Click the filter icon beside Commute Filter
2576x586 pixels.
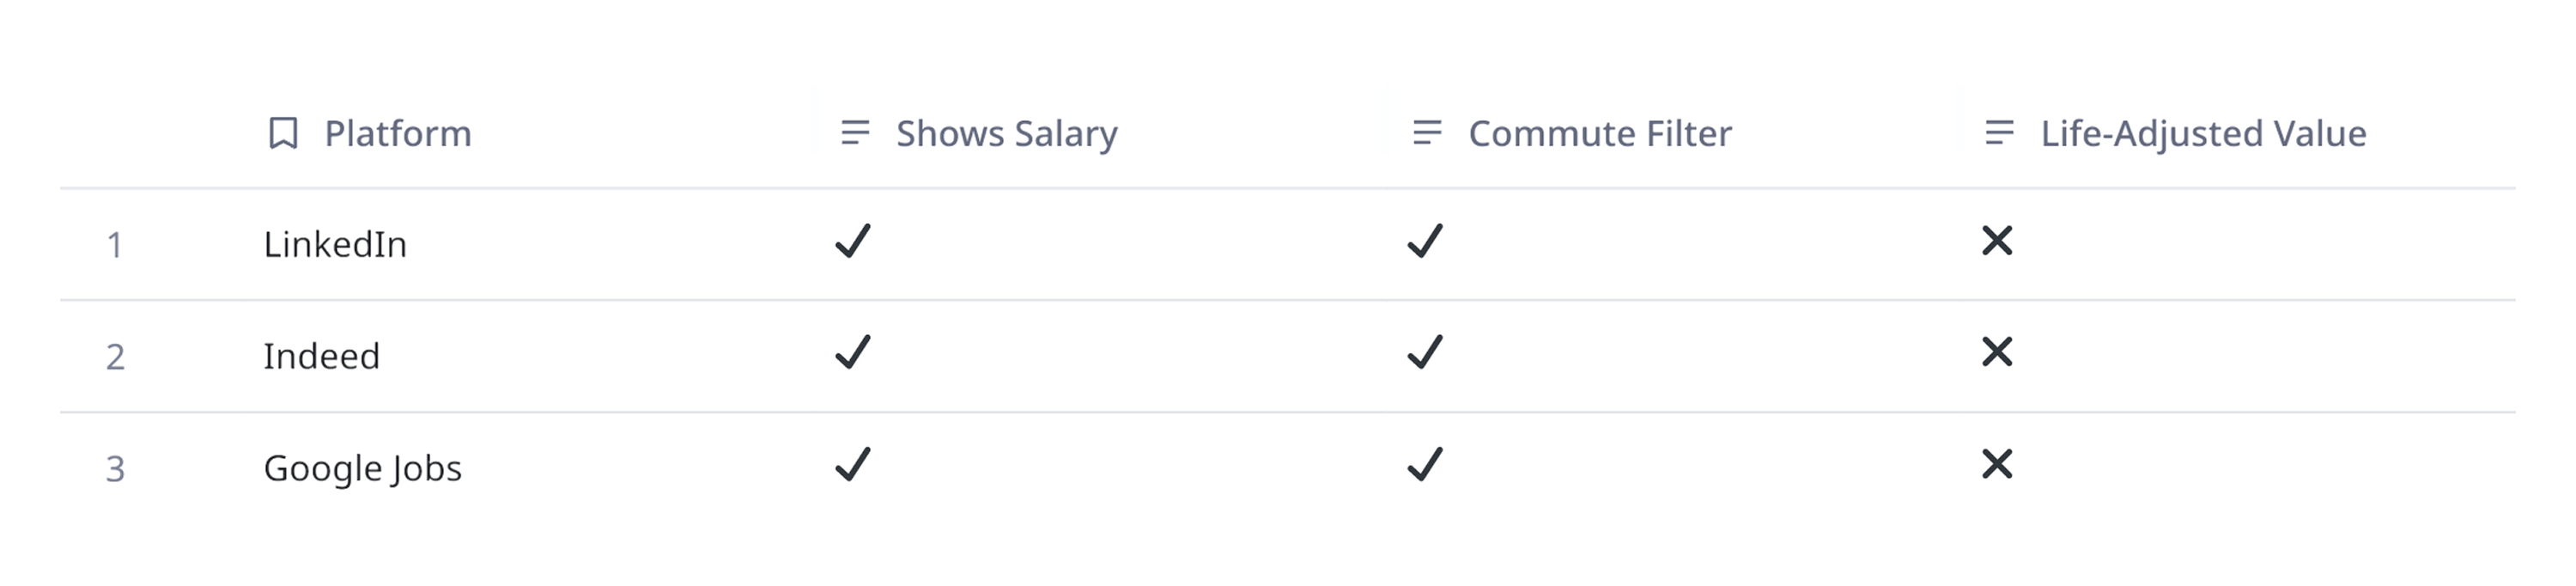[1425, 131]
